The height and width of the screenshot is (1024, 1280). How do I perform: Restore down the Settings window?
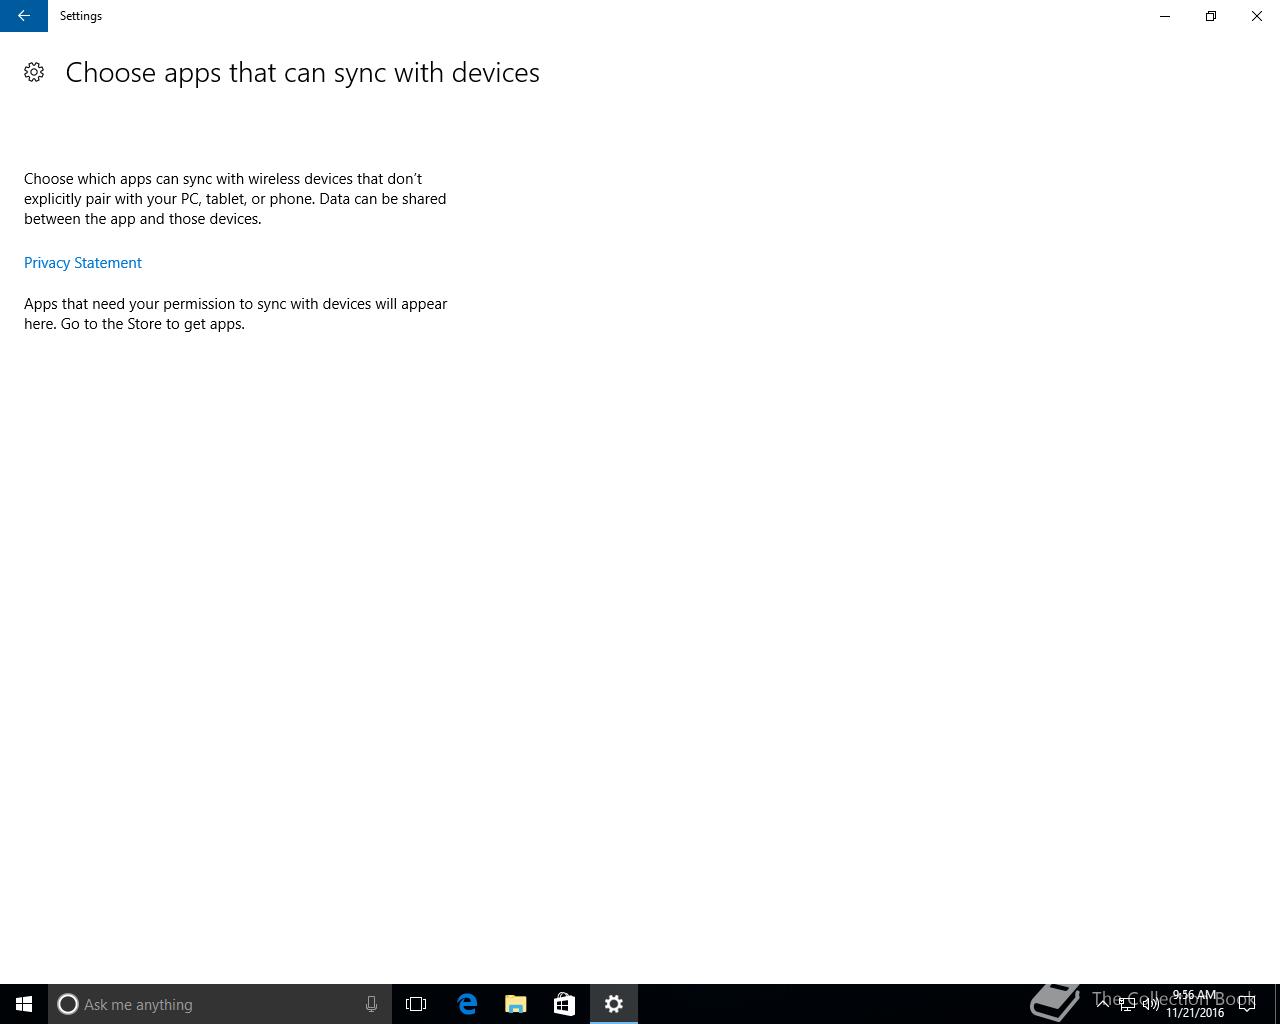click(x=1211, y=16)
